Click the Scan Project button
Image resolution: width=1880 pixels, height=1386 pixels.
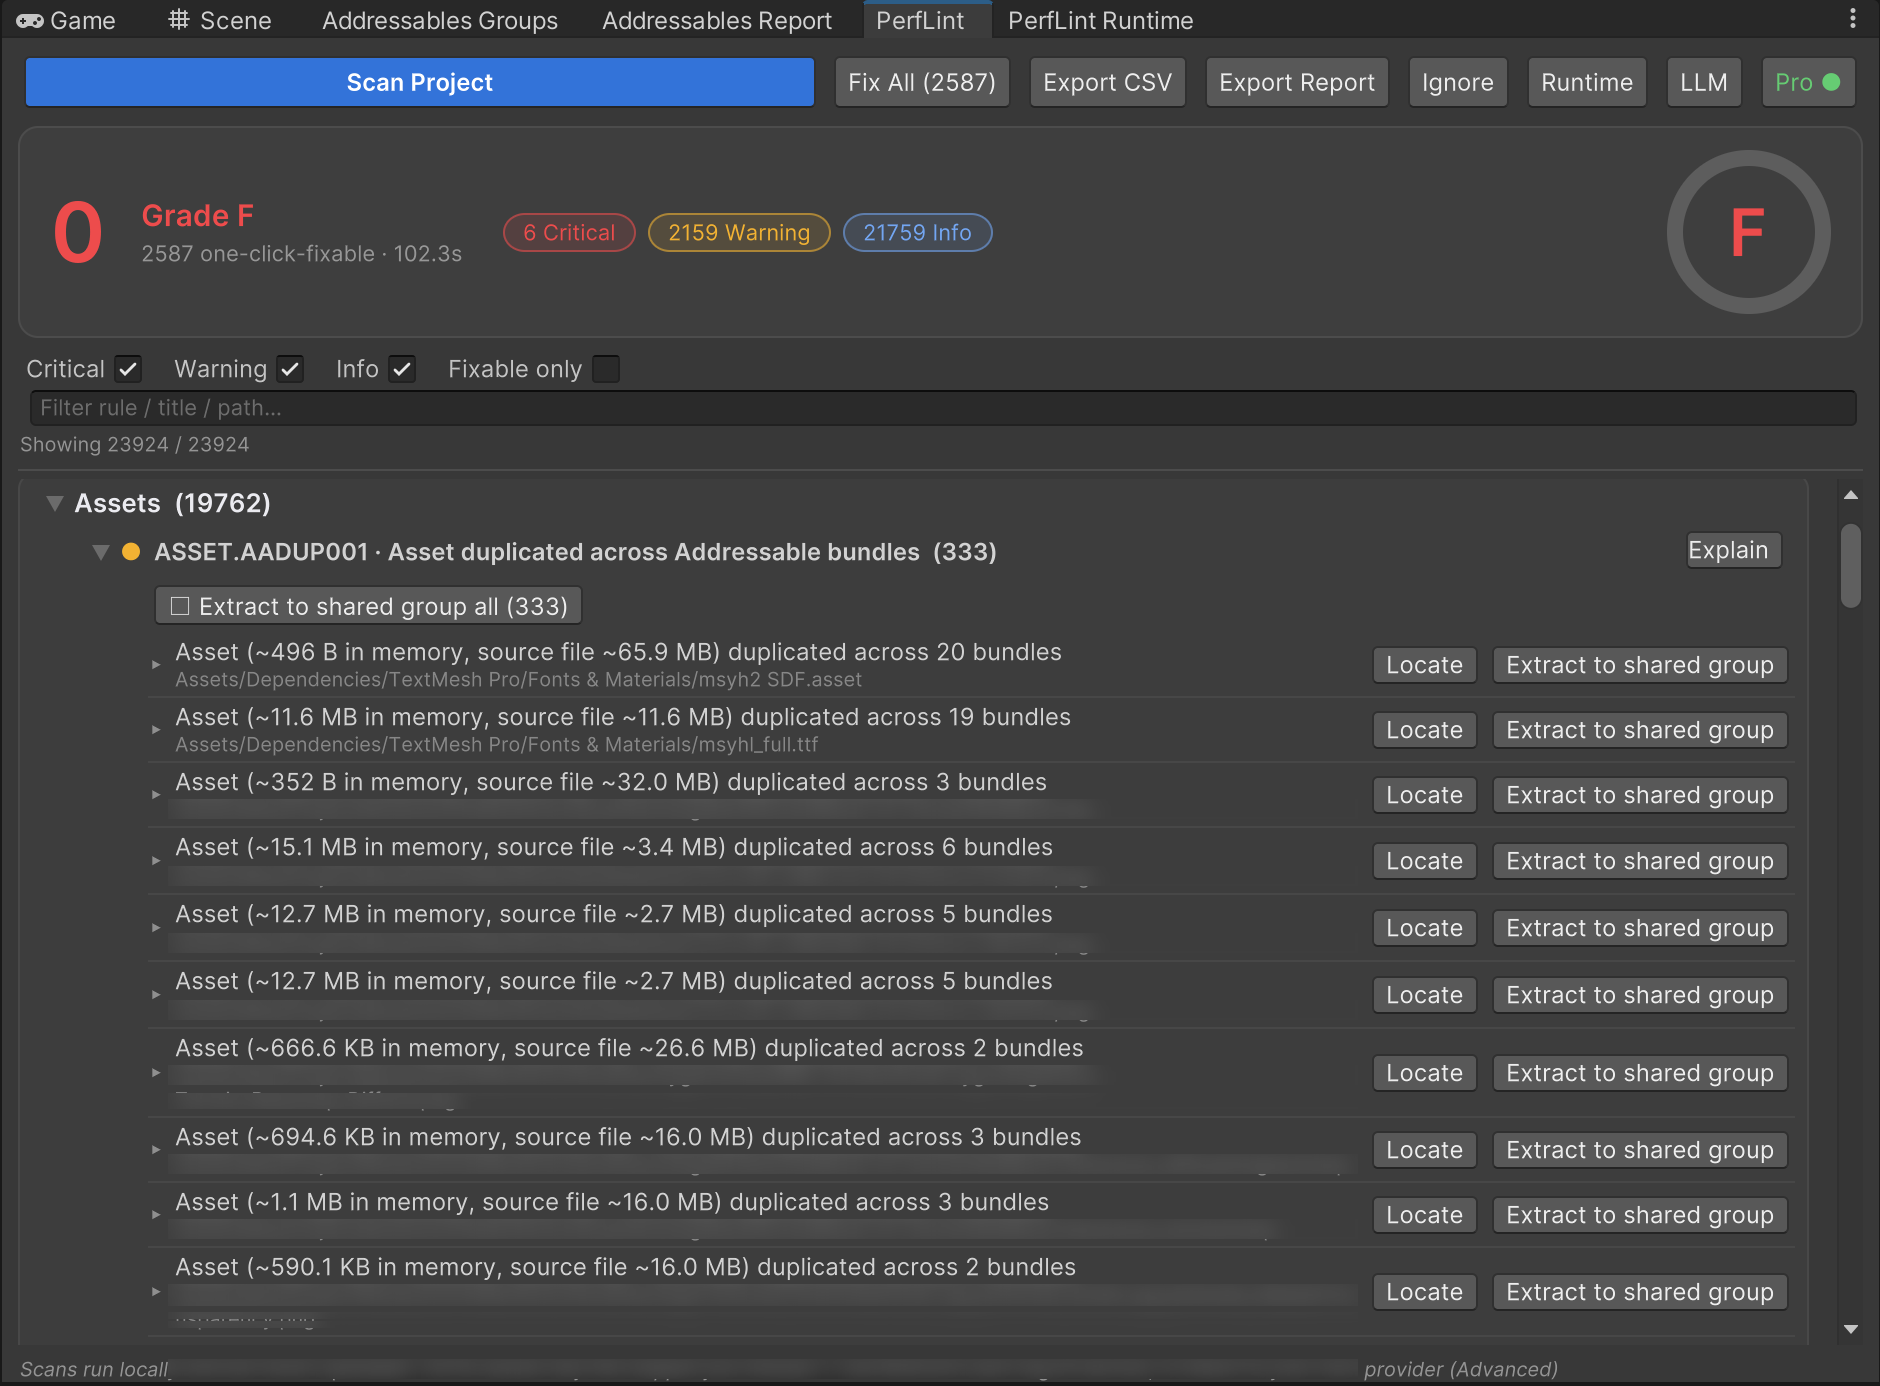(420, 82)
